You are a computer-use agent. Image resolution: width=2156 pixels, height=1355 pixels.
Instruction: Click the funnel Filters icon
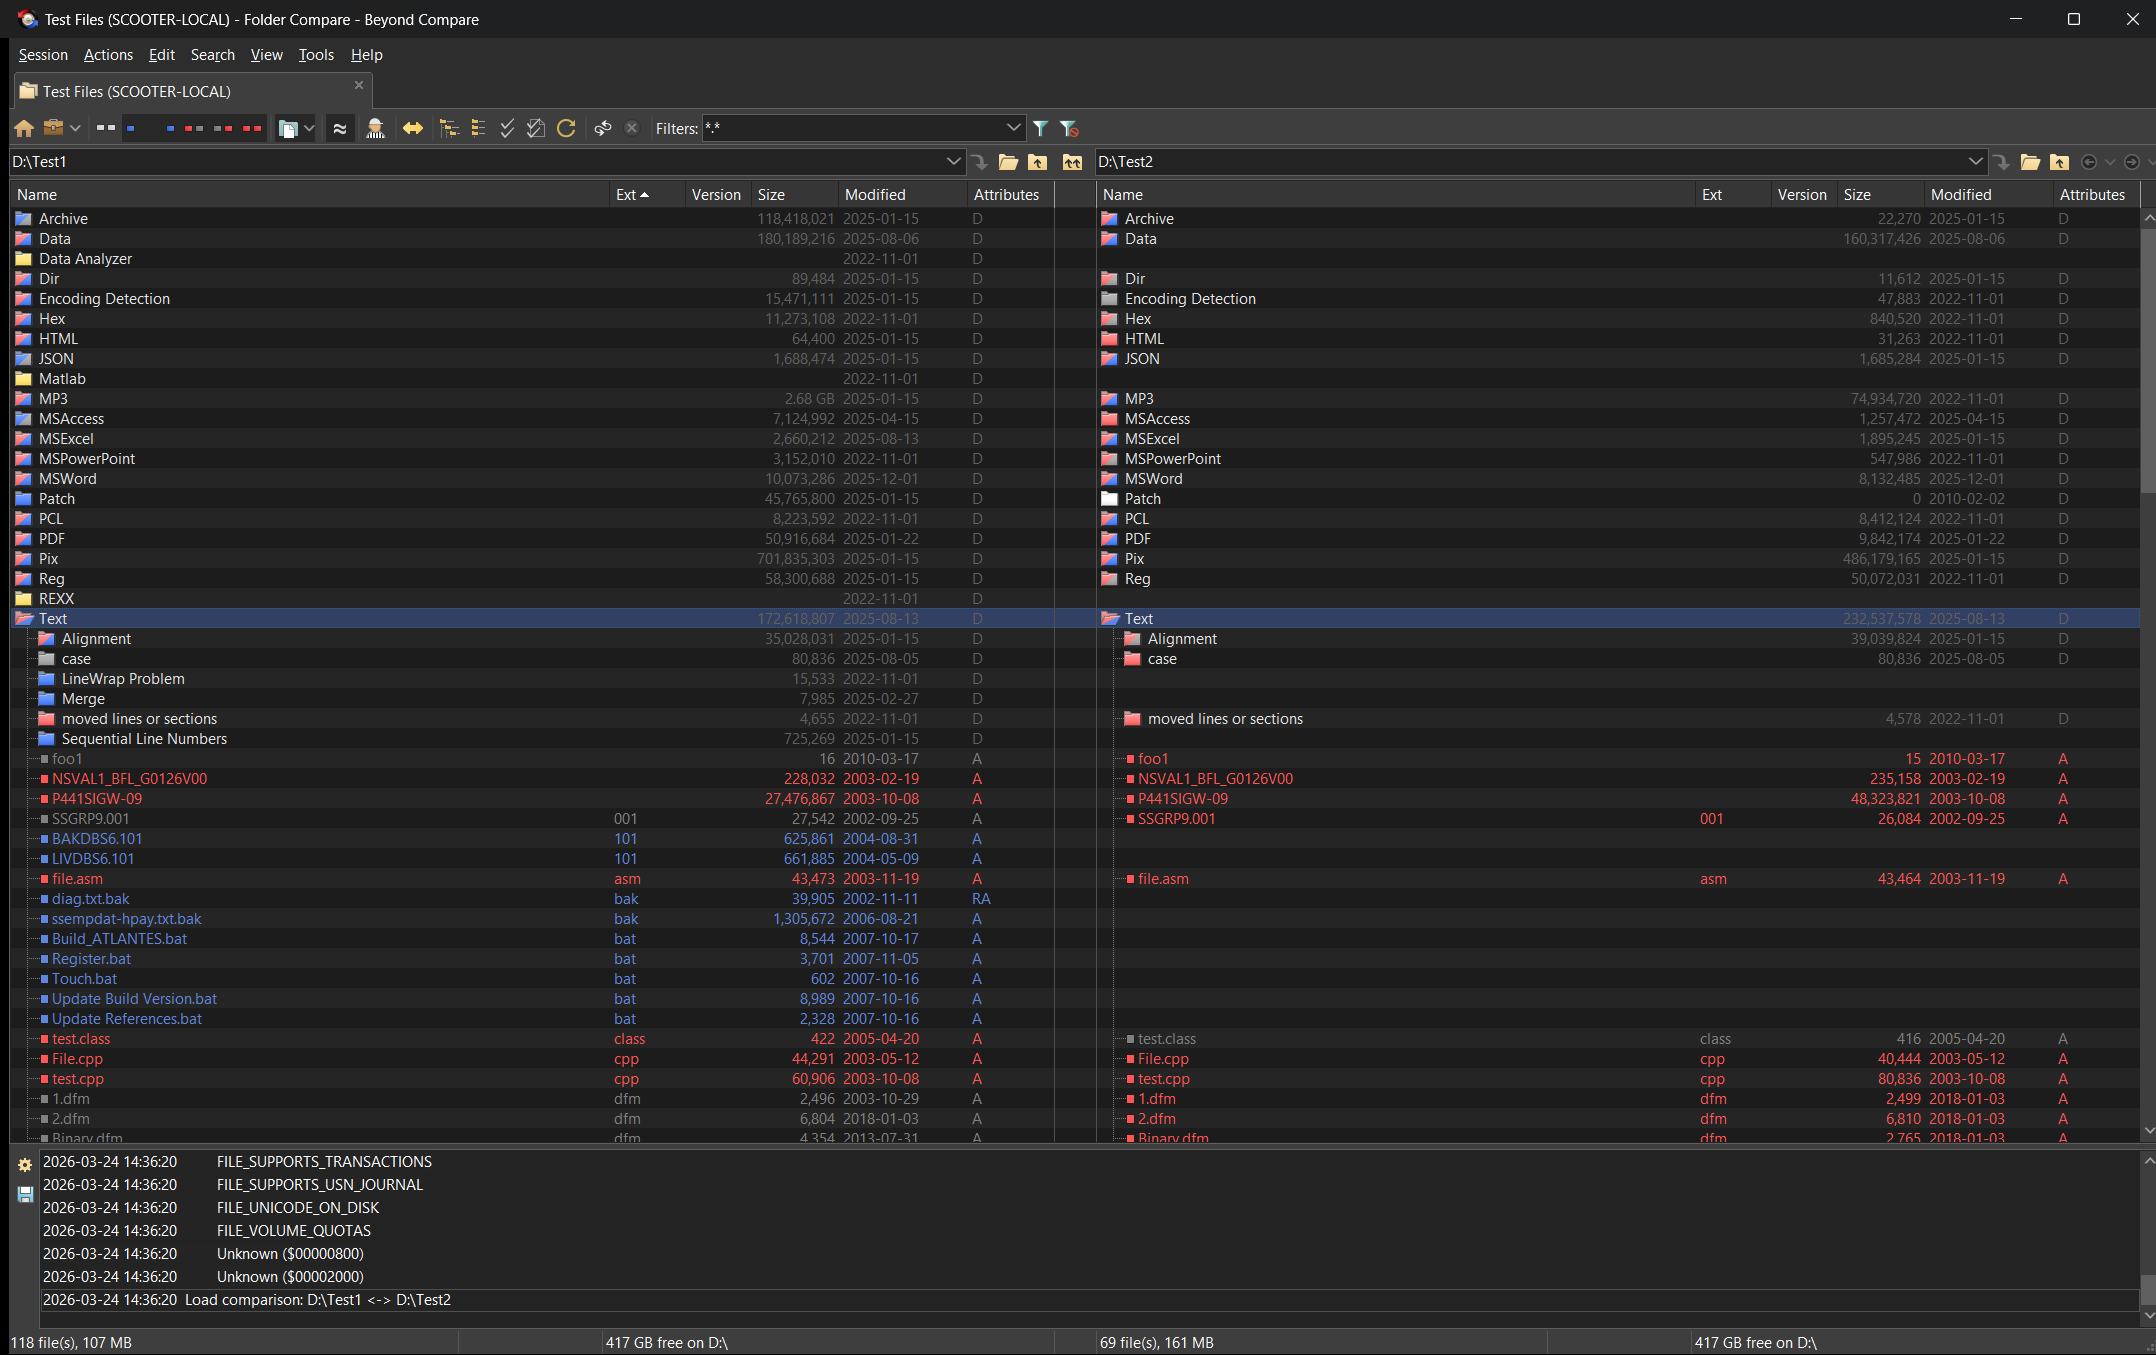click(1040, 128)
